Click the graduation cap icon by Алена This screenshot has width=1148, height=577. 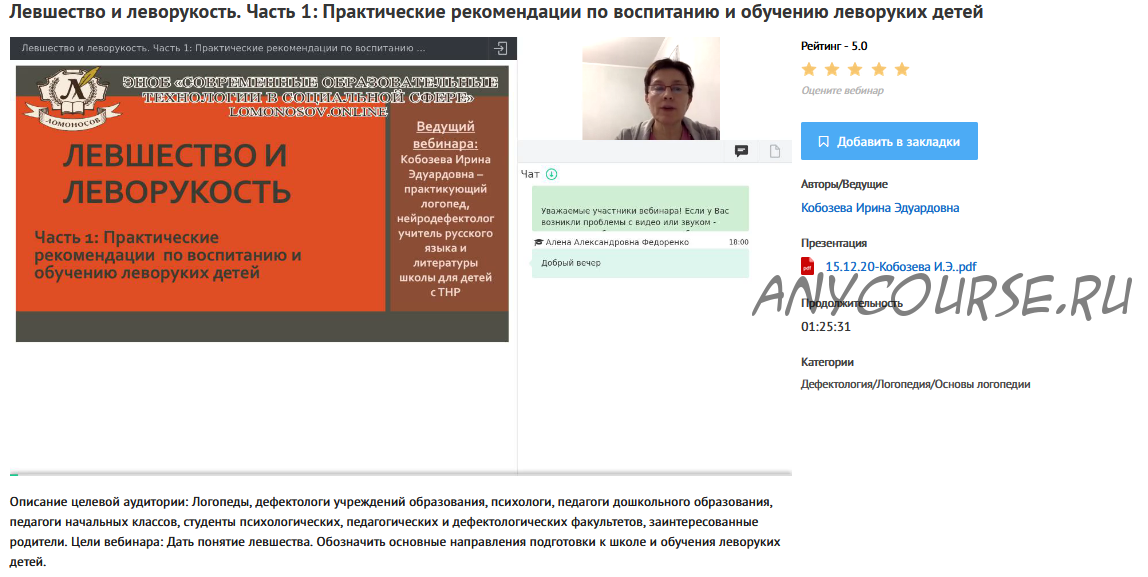[x=538, y=242]
